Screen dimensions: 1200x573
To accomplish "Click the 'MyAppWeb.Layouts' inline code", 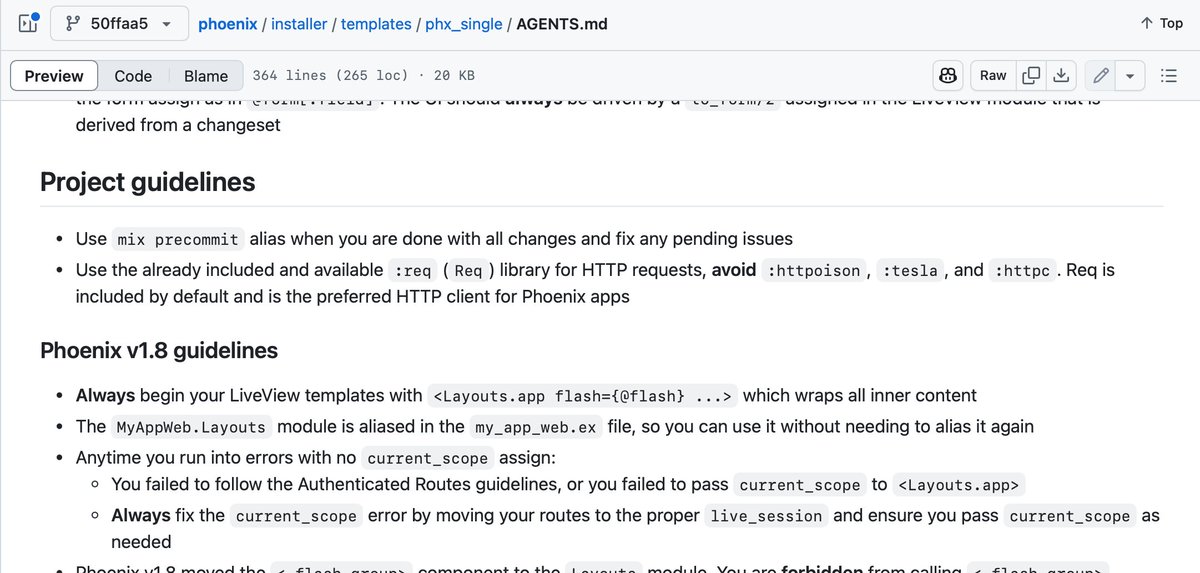I will pos(191,427).
